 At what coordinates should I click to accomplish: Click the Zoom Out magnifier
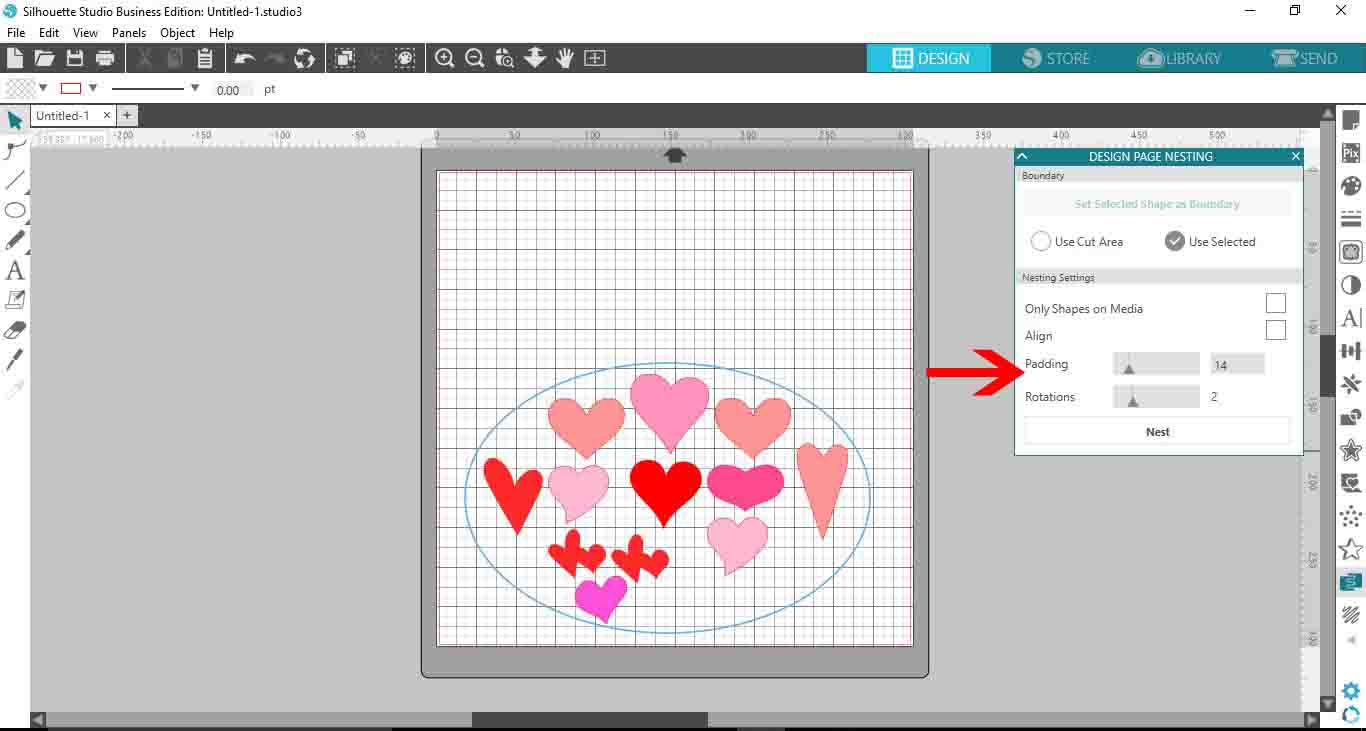475,58
